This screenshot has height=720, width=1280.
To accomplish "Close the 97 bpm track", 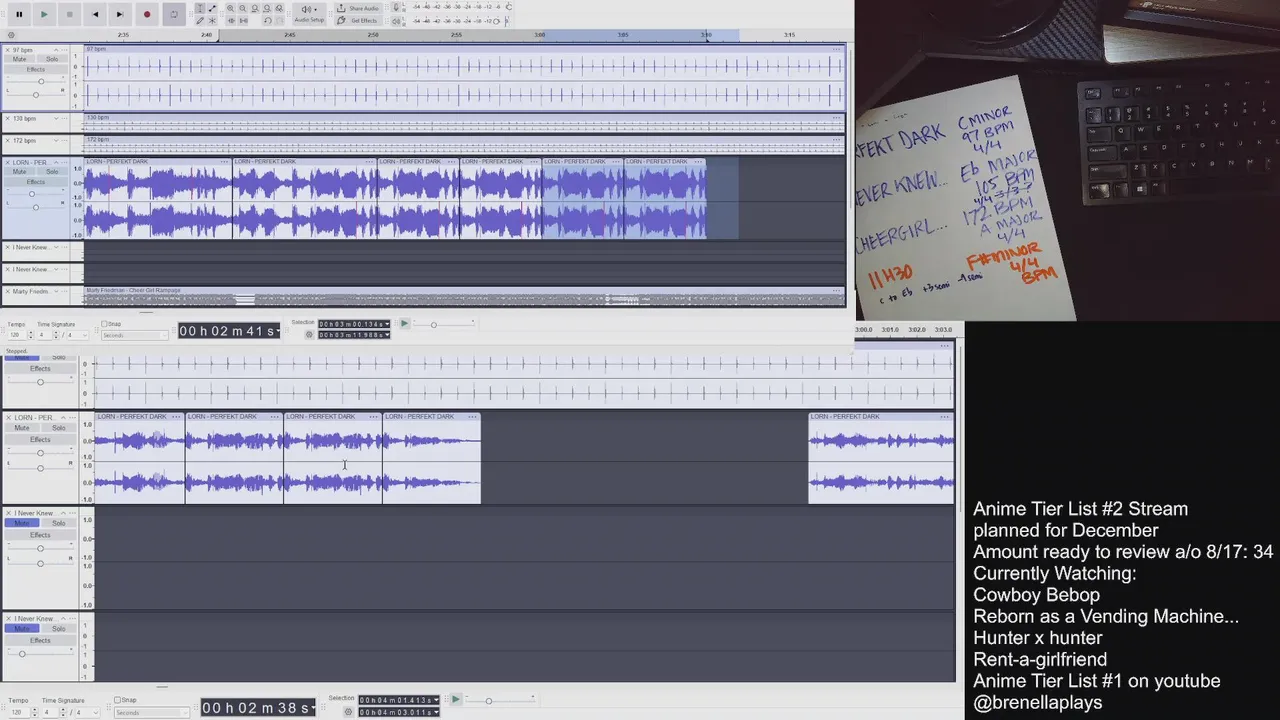I will [x=8, y=49].
